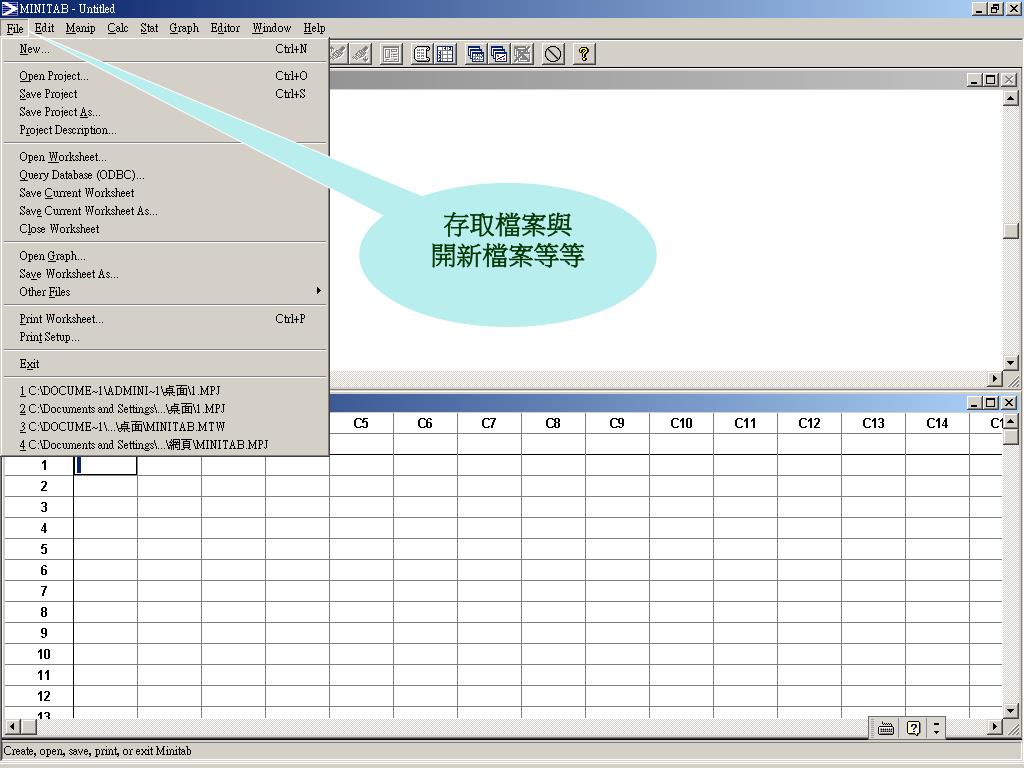Select Save Worksheet As... menu entry

tap(165, 274)
